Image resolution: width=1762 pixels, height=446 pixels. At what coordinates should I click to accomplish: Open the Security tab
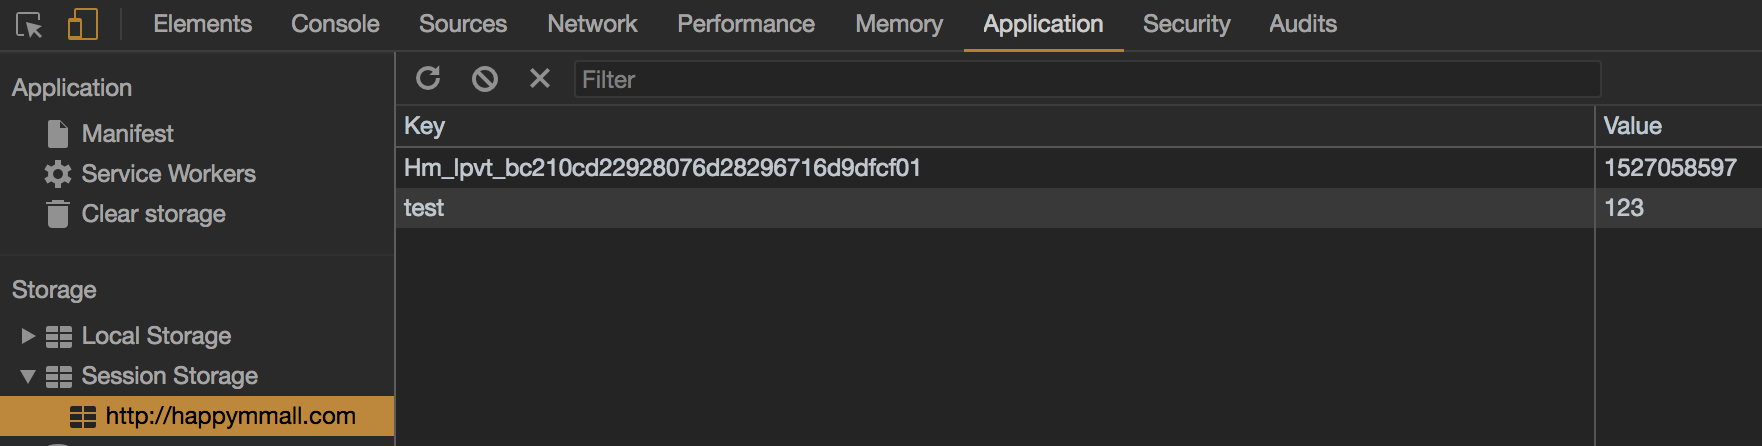point(1186,24)
